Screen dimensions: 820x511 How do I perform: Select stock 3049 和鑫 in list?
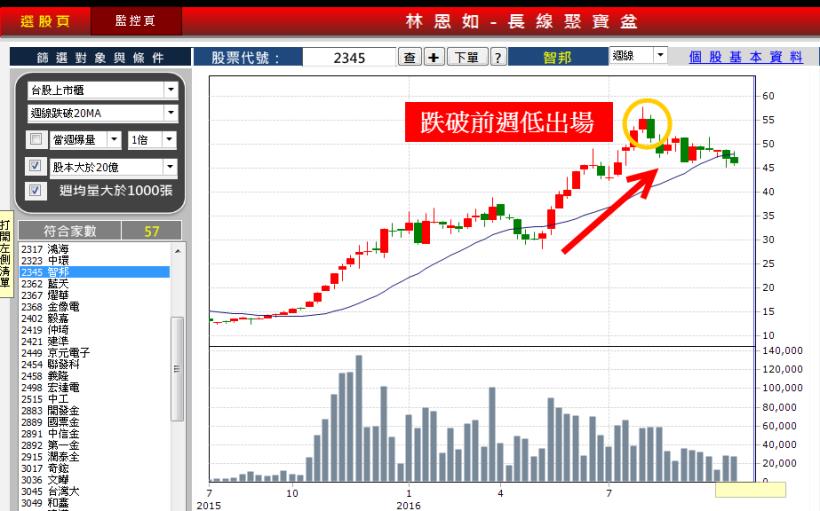[x=94, y=503]
